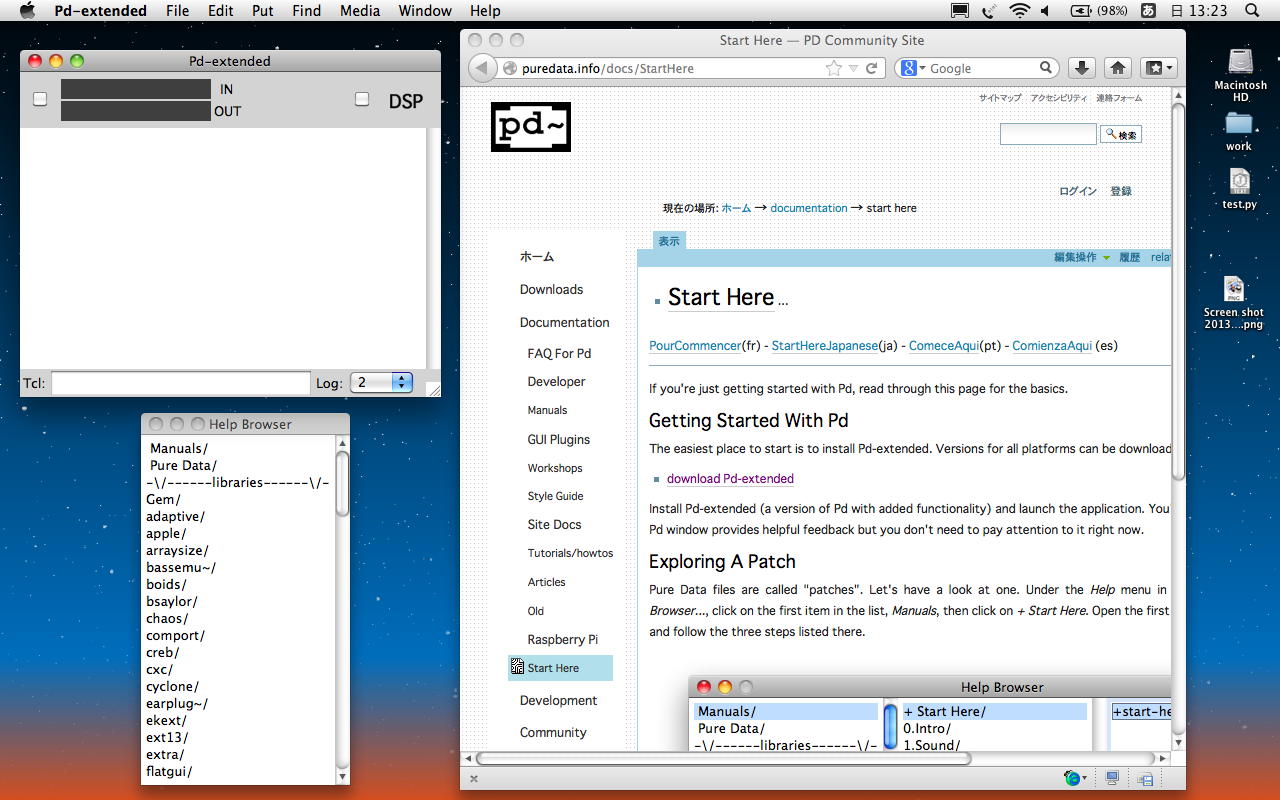Viewport: 1280px width, 800px height.
Task: Click the globe site identity icon
Action: click(x=510, y=69)
